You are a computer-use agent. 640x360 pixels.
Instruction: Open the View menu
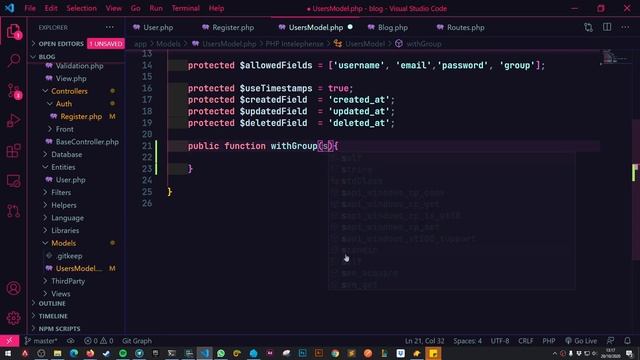[x=113, y=8]
